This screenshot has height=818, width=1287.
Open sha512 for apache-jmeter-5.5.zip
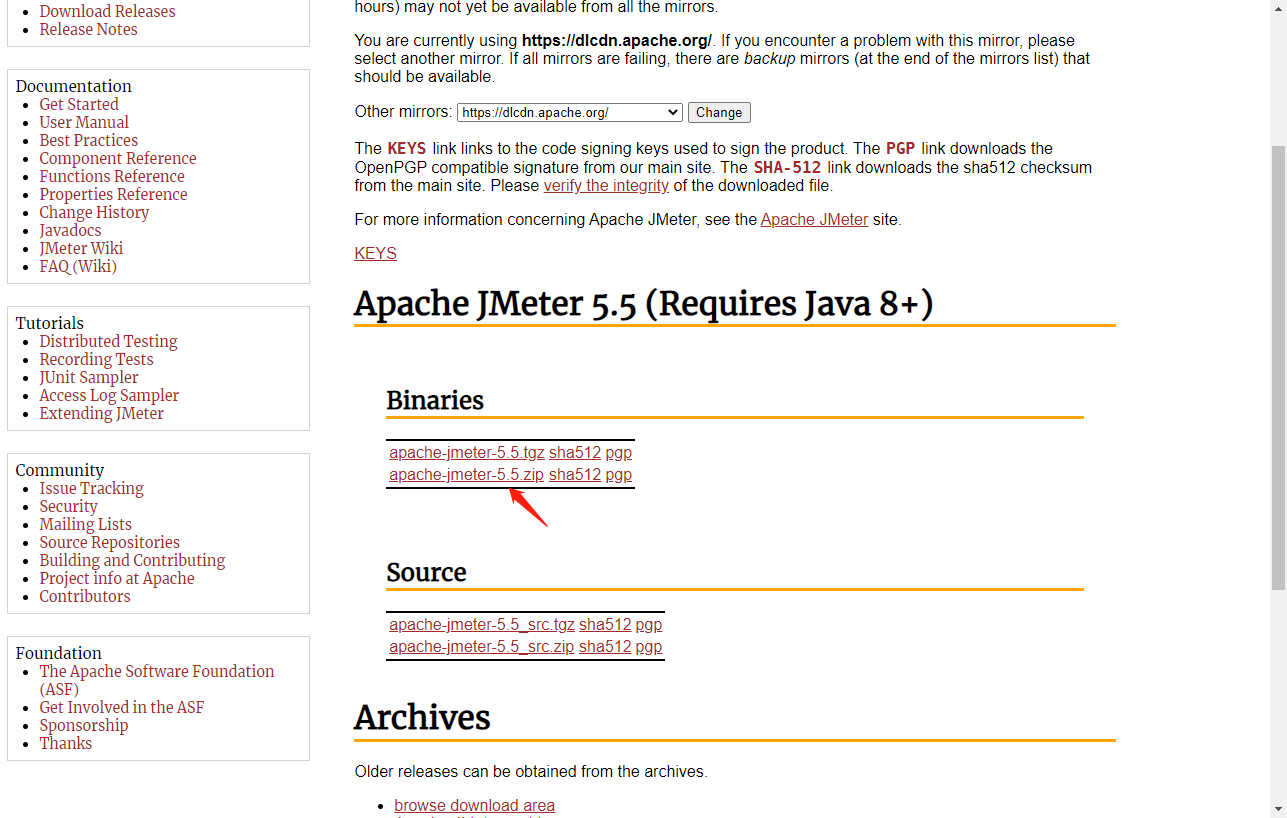pyautogui.click(x=575, y=474)
